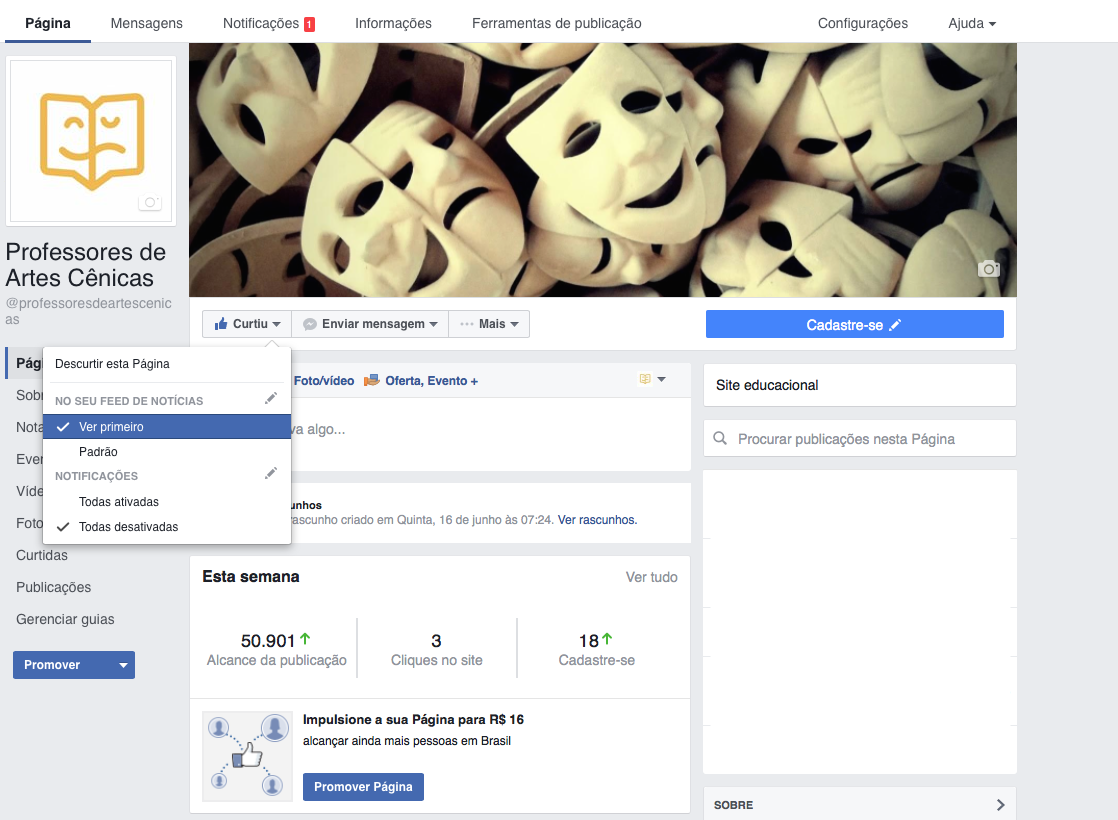
Task: Click the page identity icon in composer
Action: coord(645,379)
